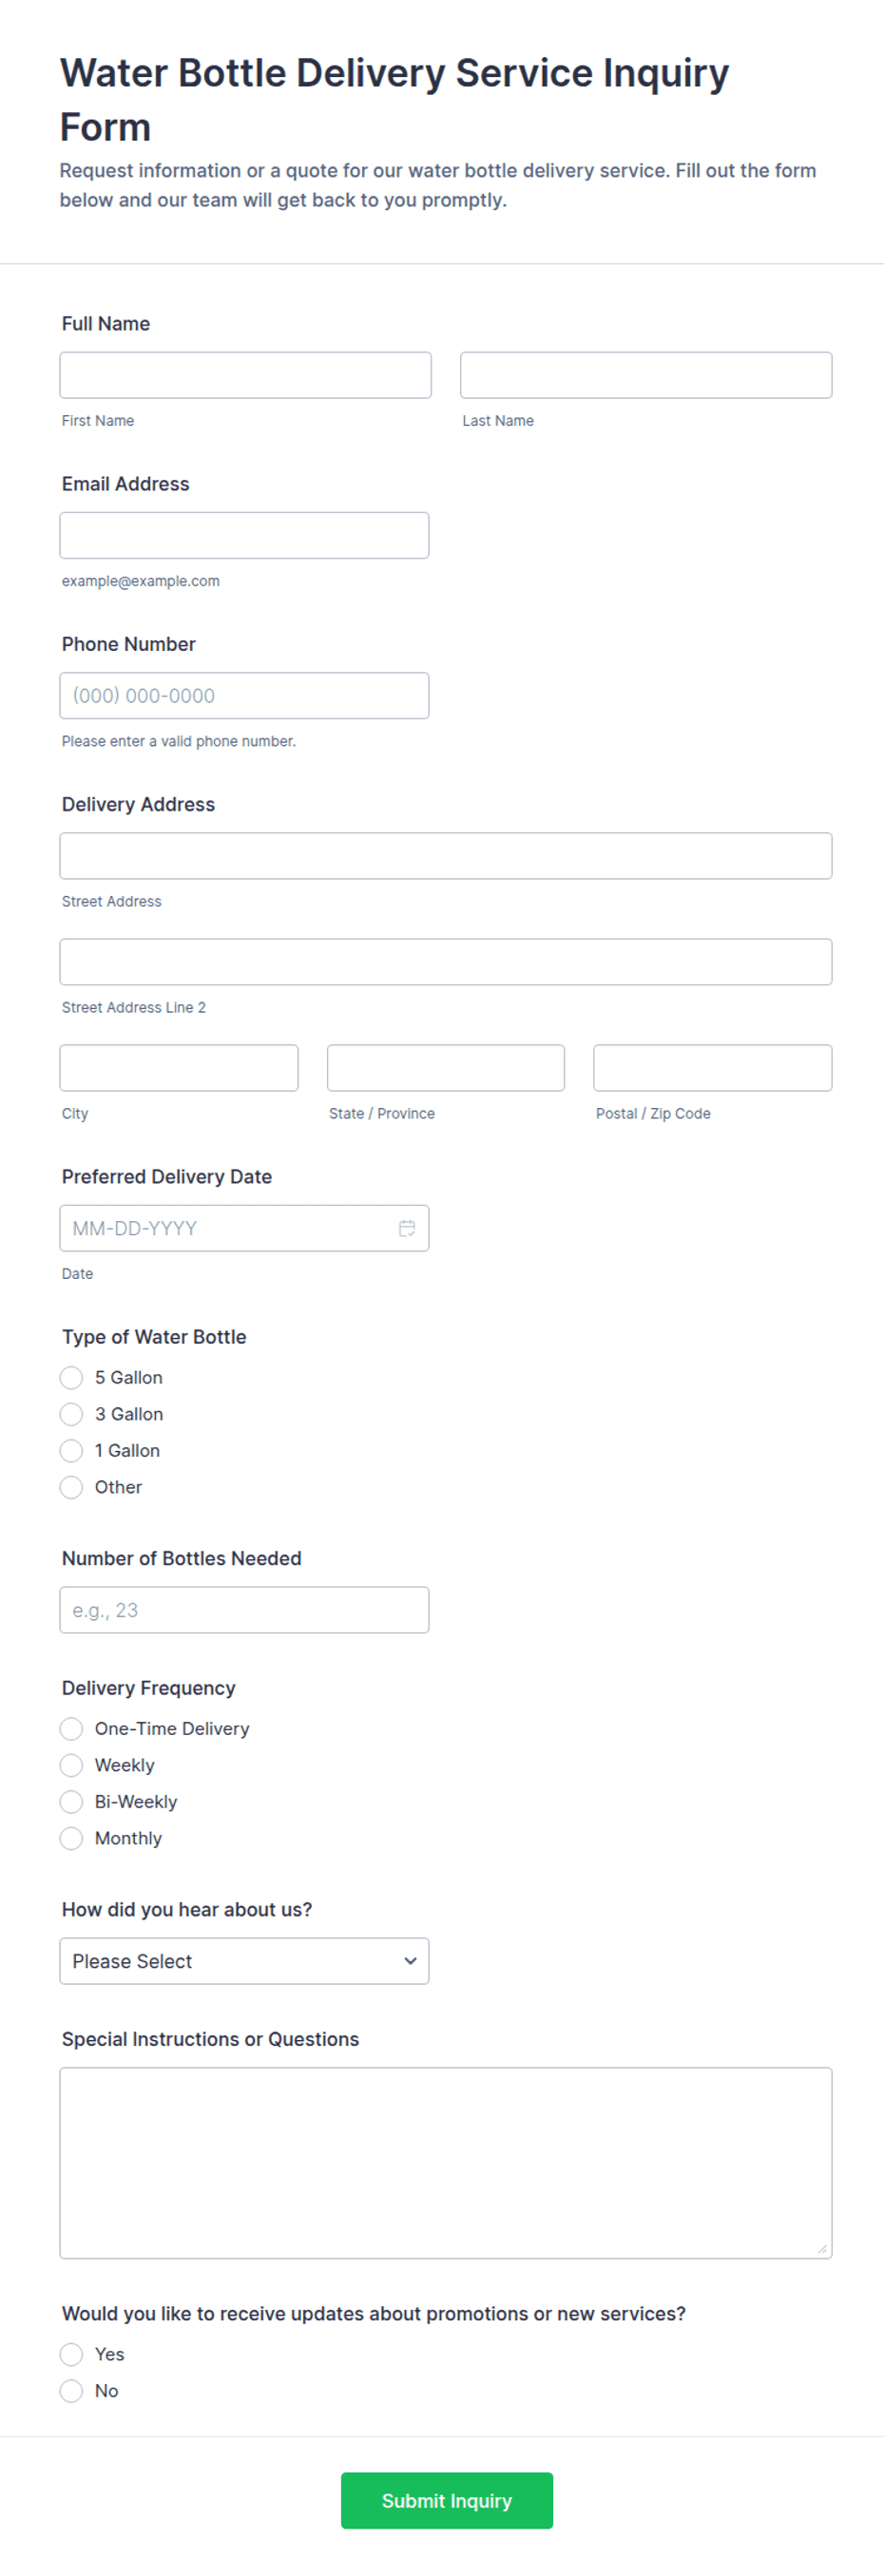Click the First Name input field
This screenshot has height=2576, width=884.
pos(245,375)
